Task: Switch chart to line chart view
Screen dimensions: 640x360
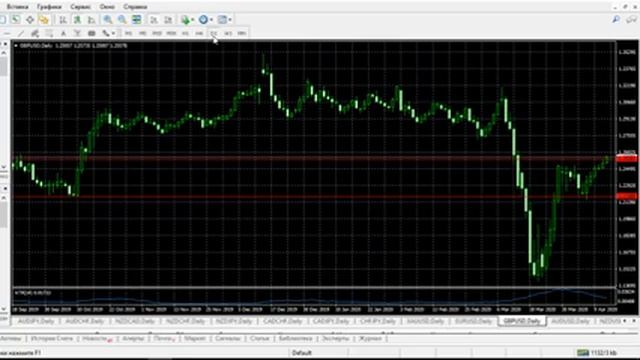Action: pos(91,20)
